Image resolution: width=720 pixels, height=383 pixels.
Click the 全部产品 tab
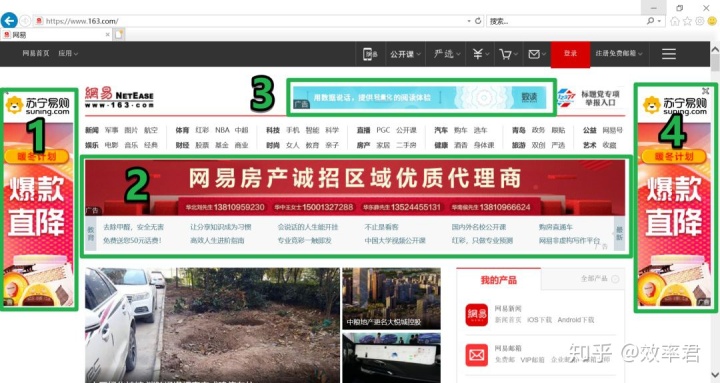coord(600,279)
